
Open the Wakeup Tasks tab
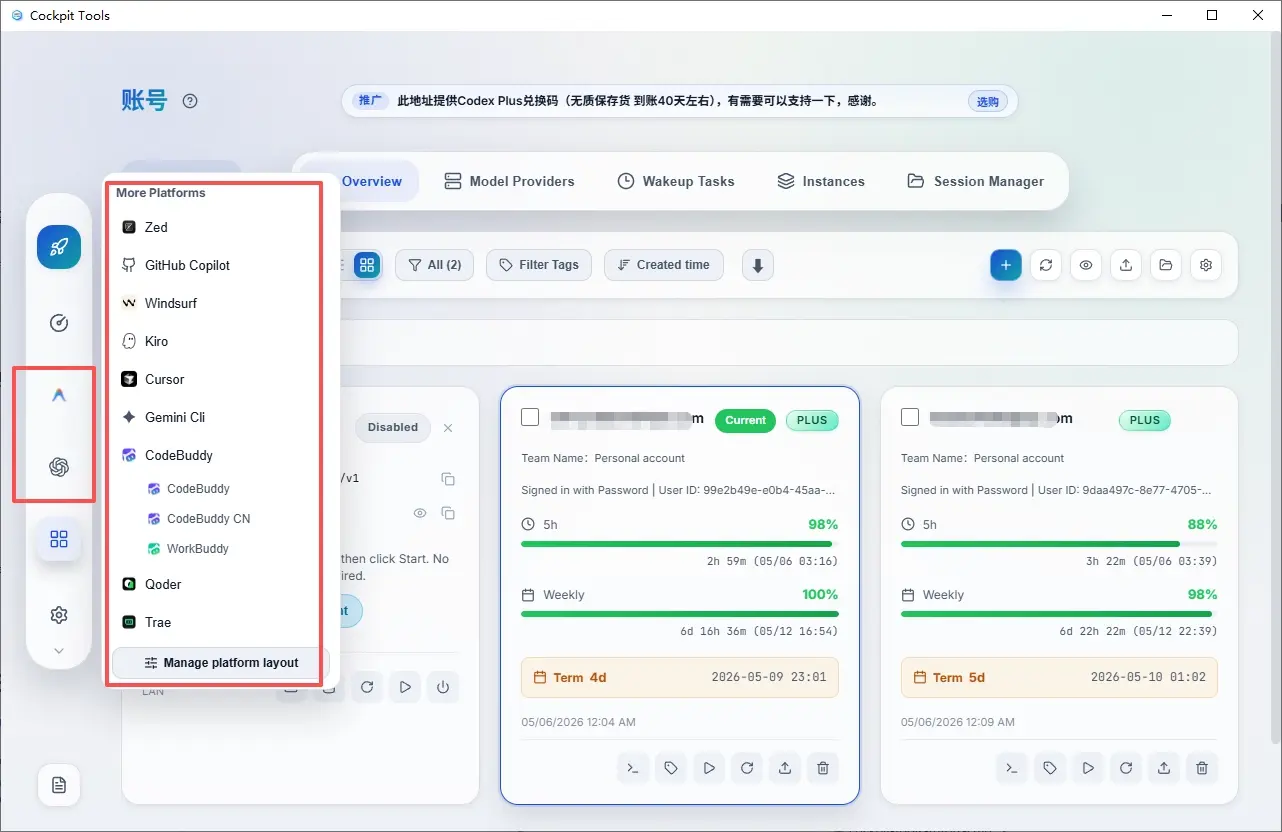click(676, 181)
